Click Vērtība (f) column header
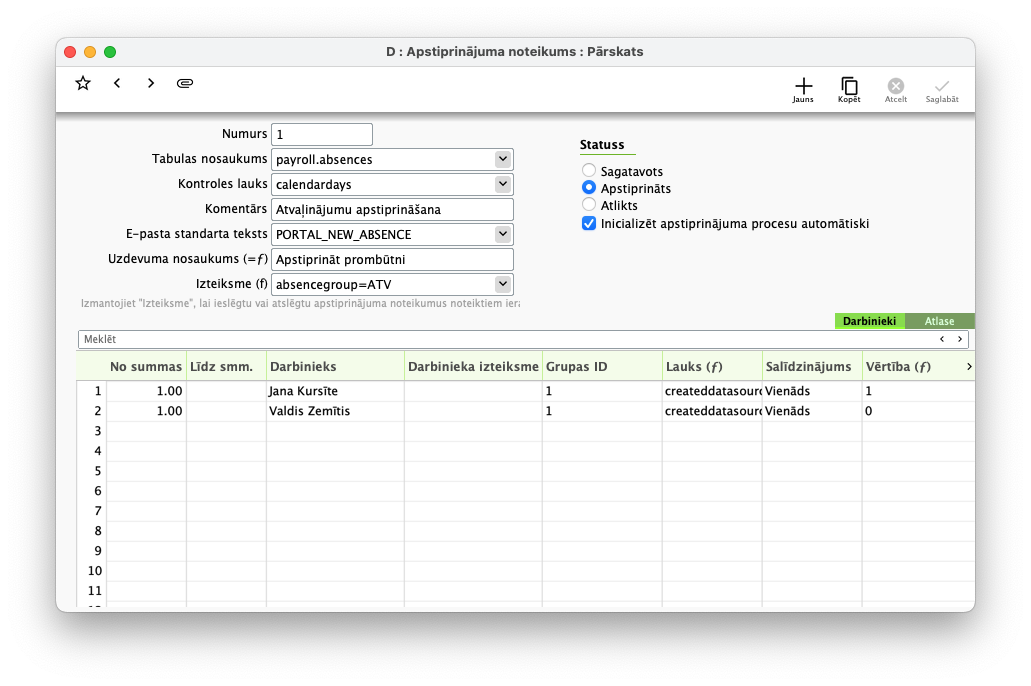 pyautogui.click(x=913, y=366)
